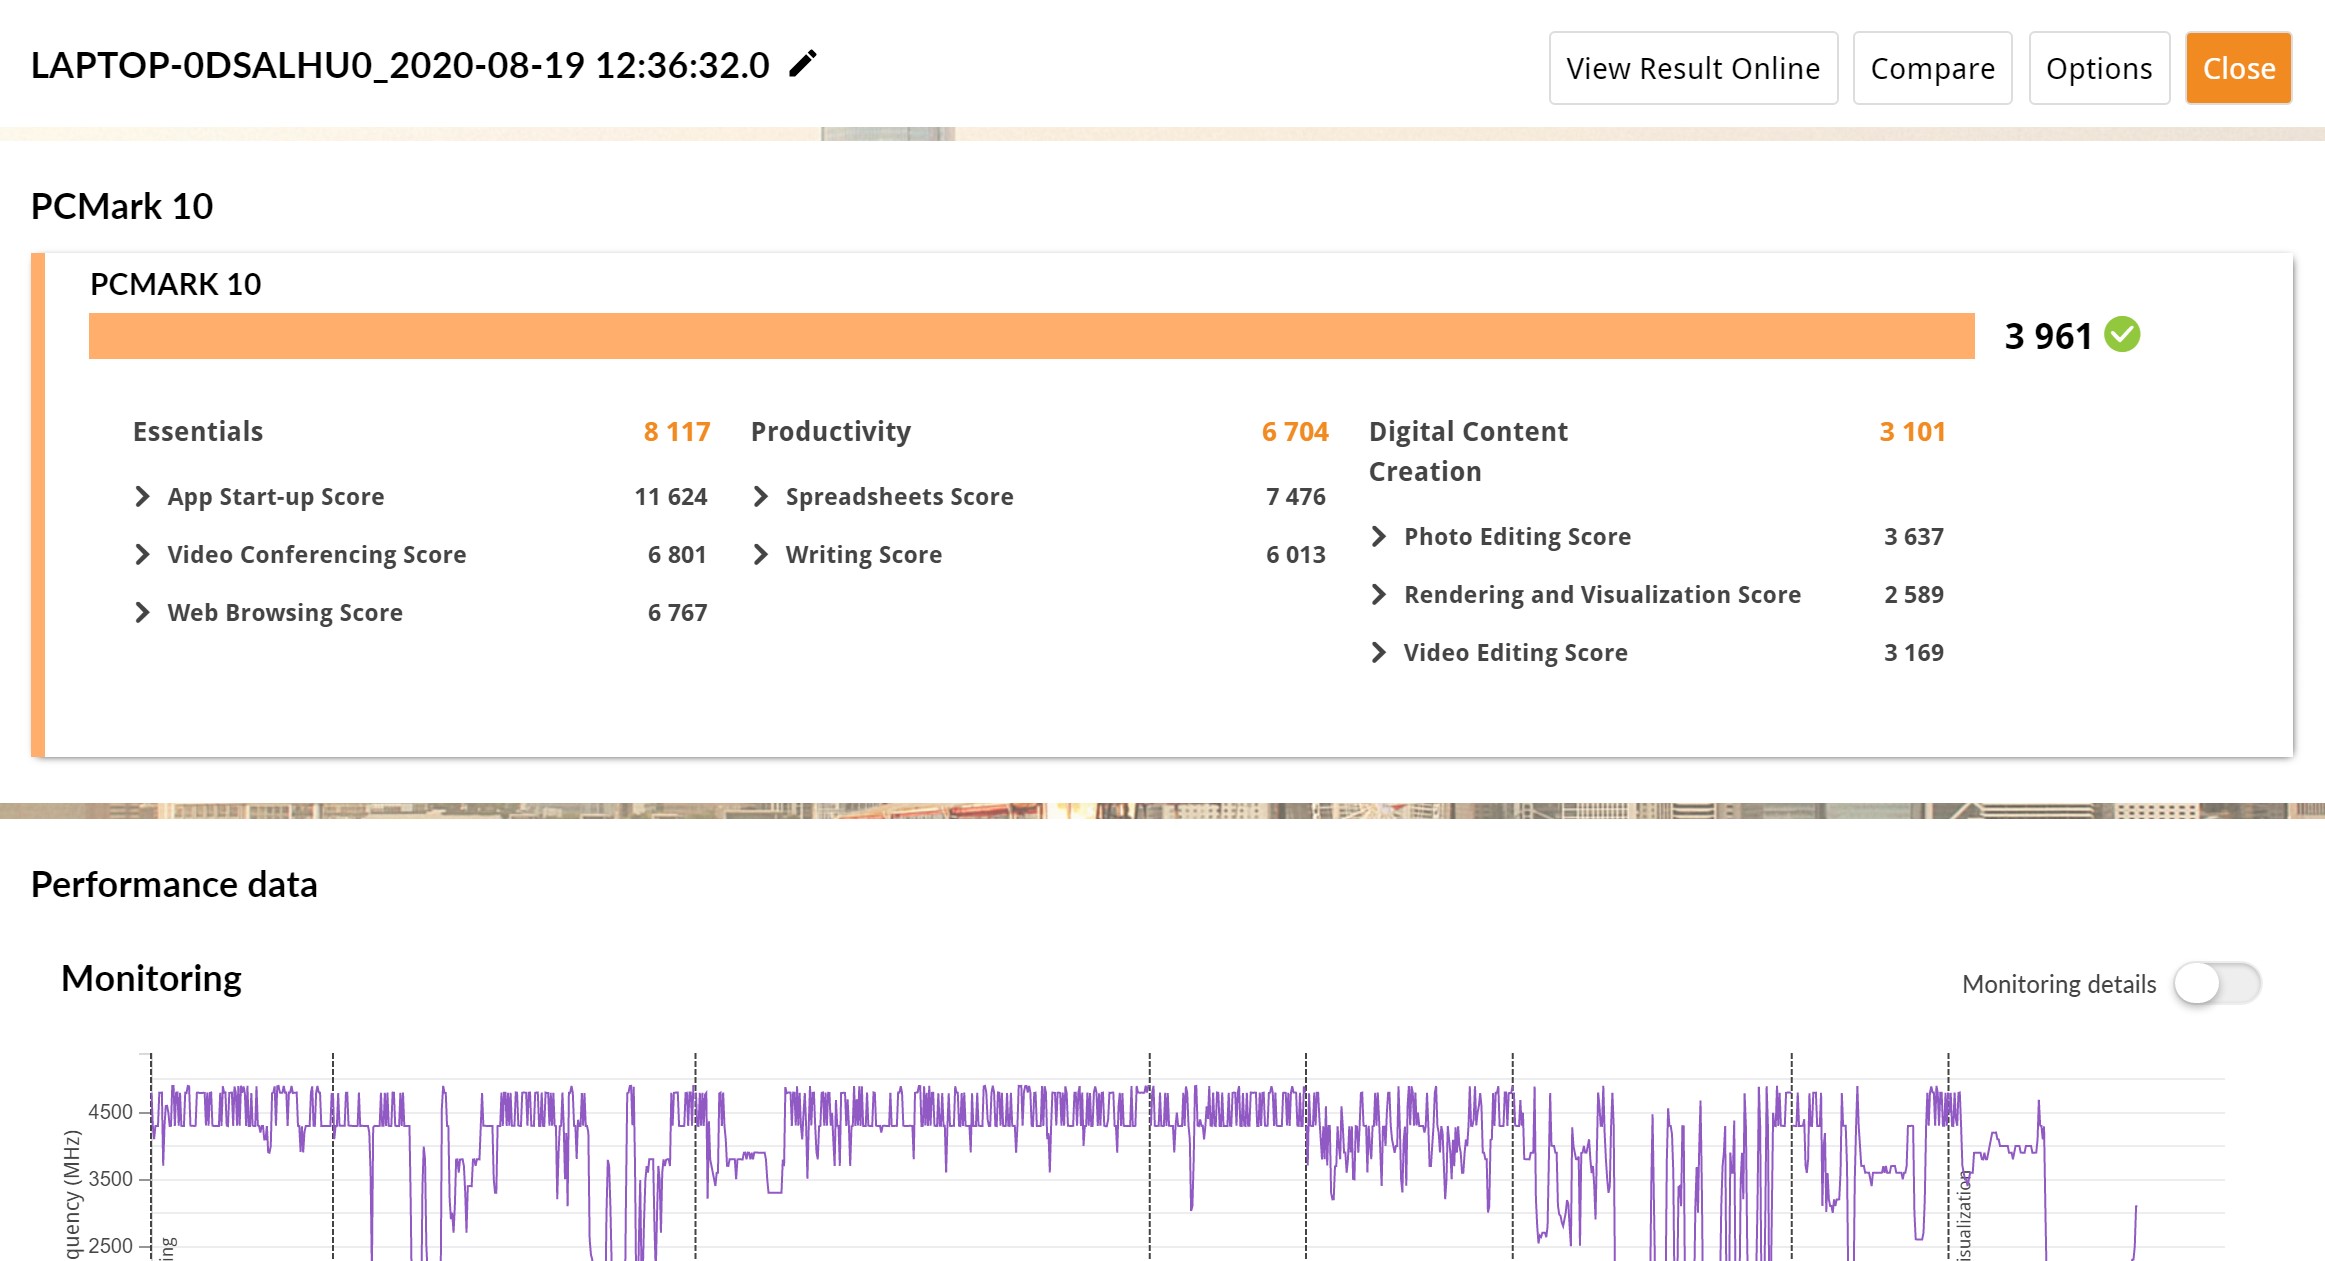Screen dimensions: 2325x1261
Task: Expand the Photo Editing Score row
Action: click(x=1378, y=536)
